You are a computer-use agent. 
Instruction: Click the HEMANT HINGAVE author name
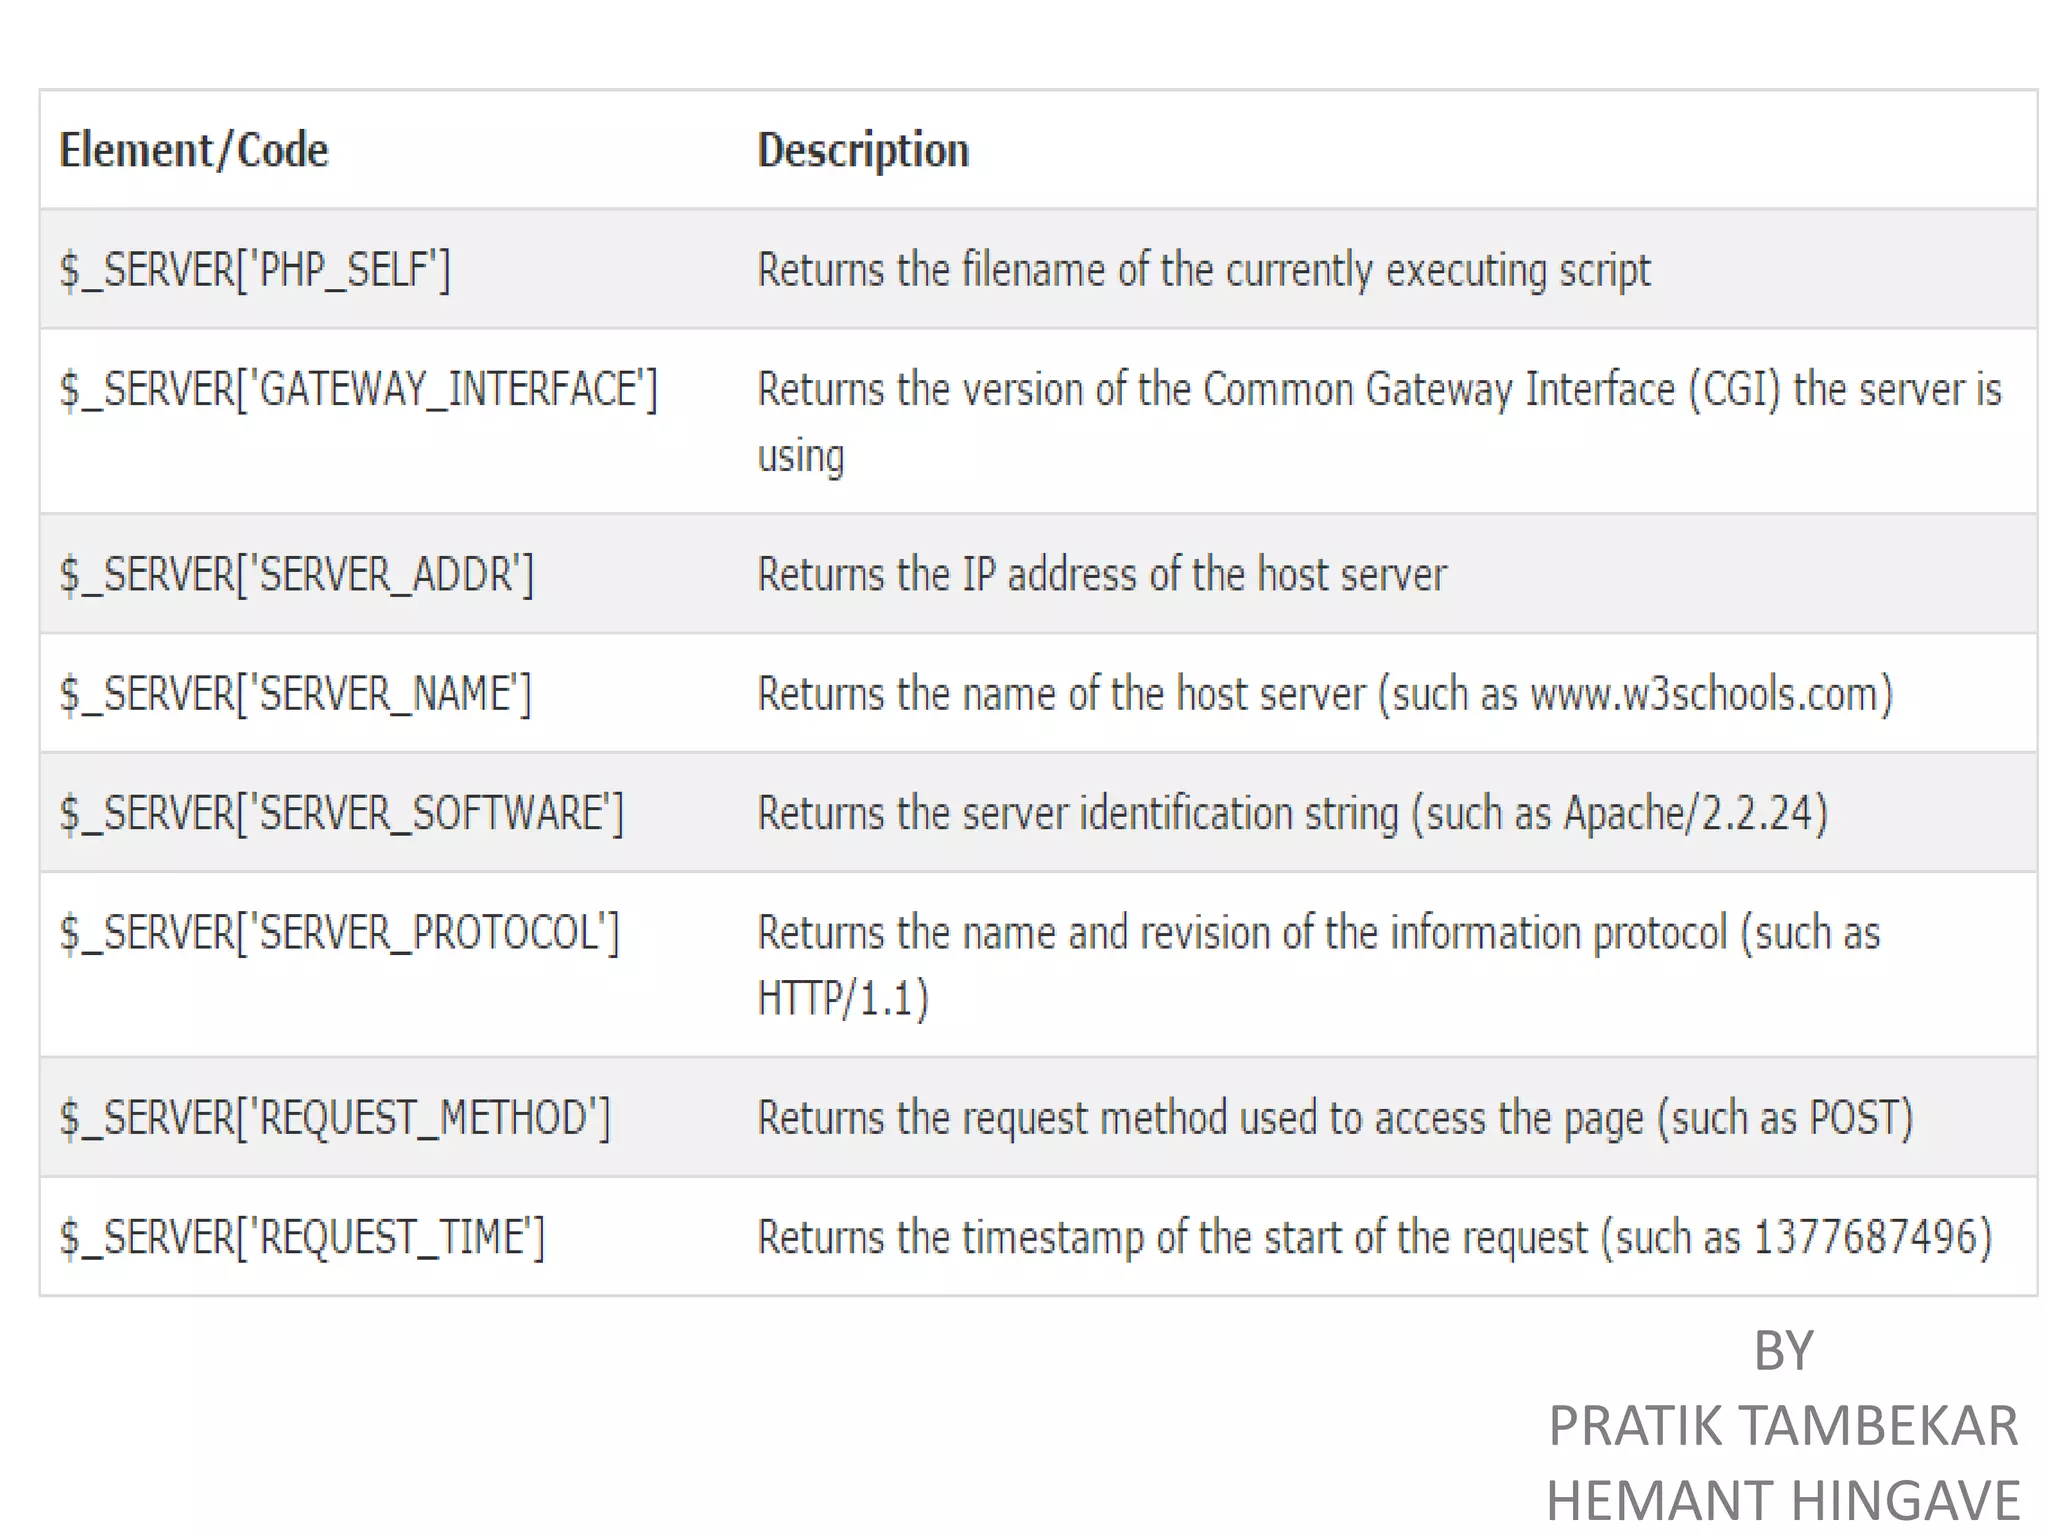click(x=1783, y=1501)
